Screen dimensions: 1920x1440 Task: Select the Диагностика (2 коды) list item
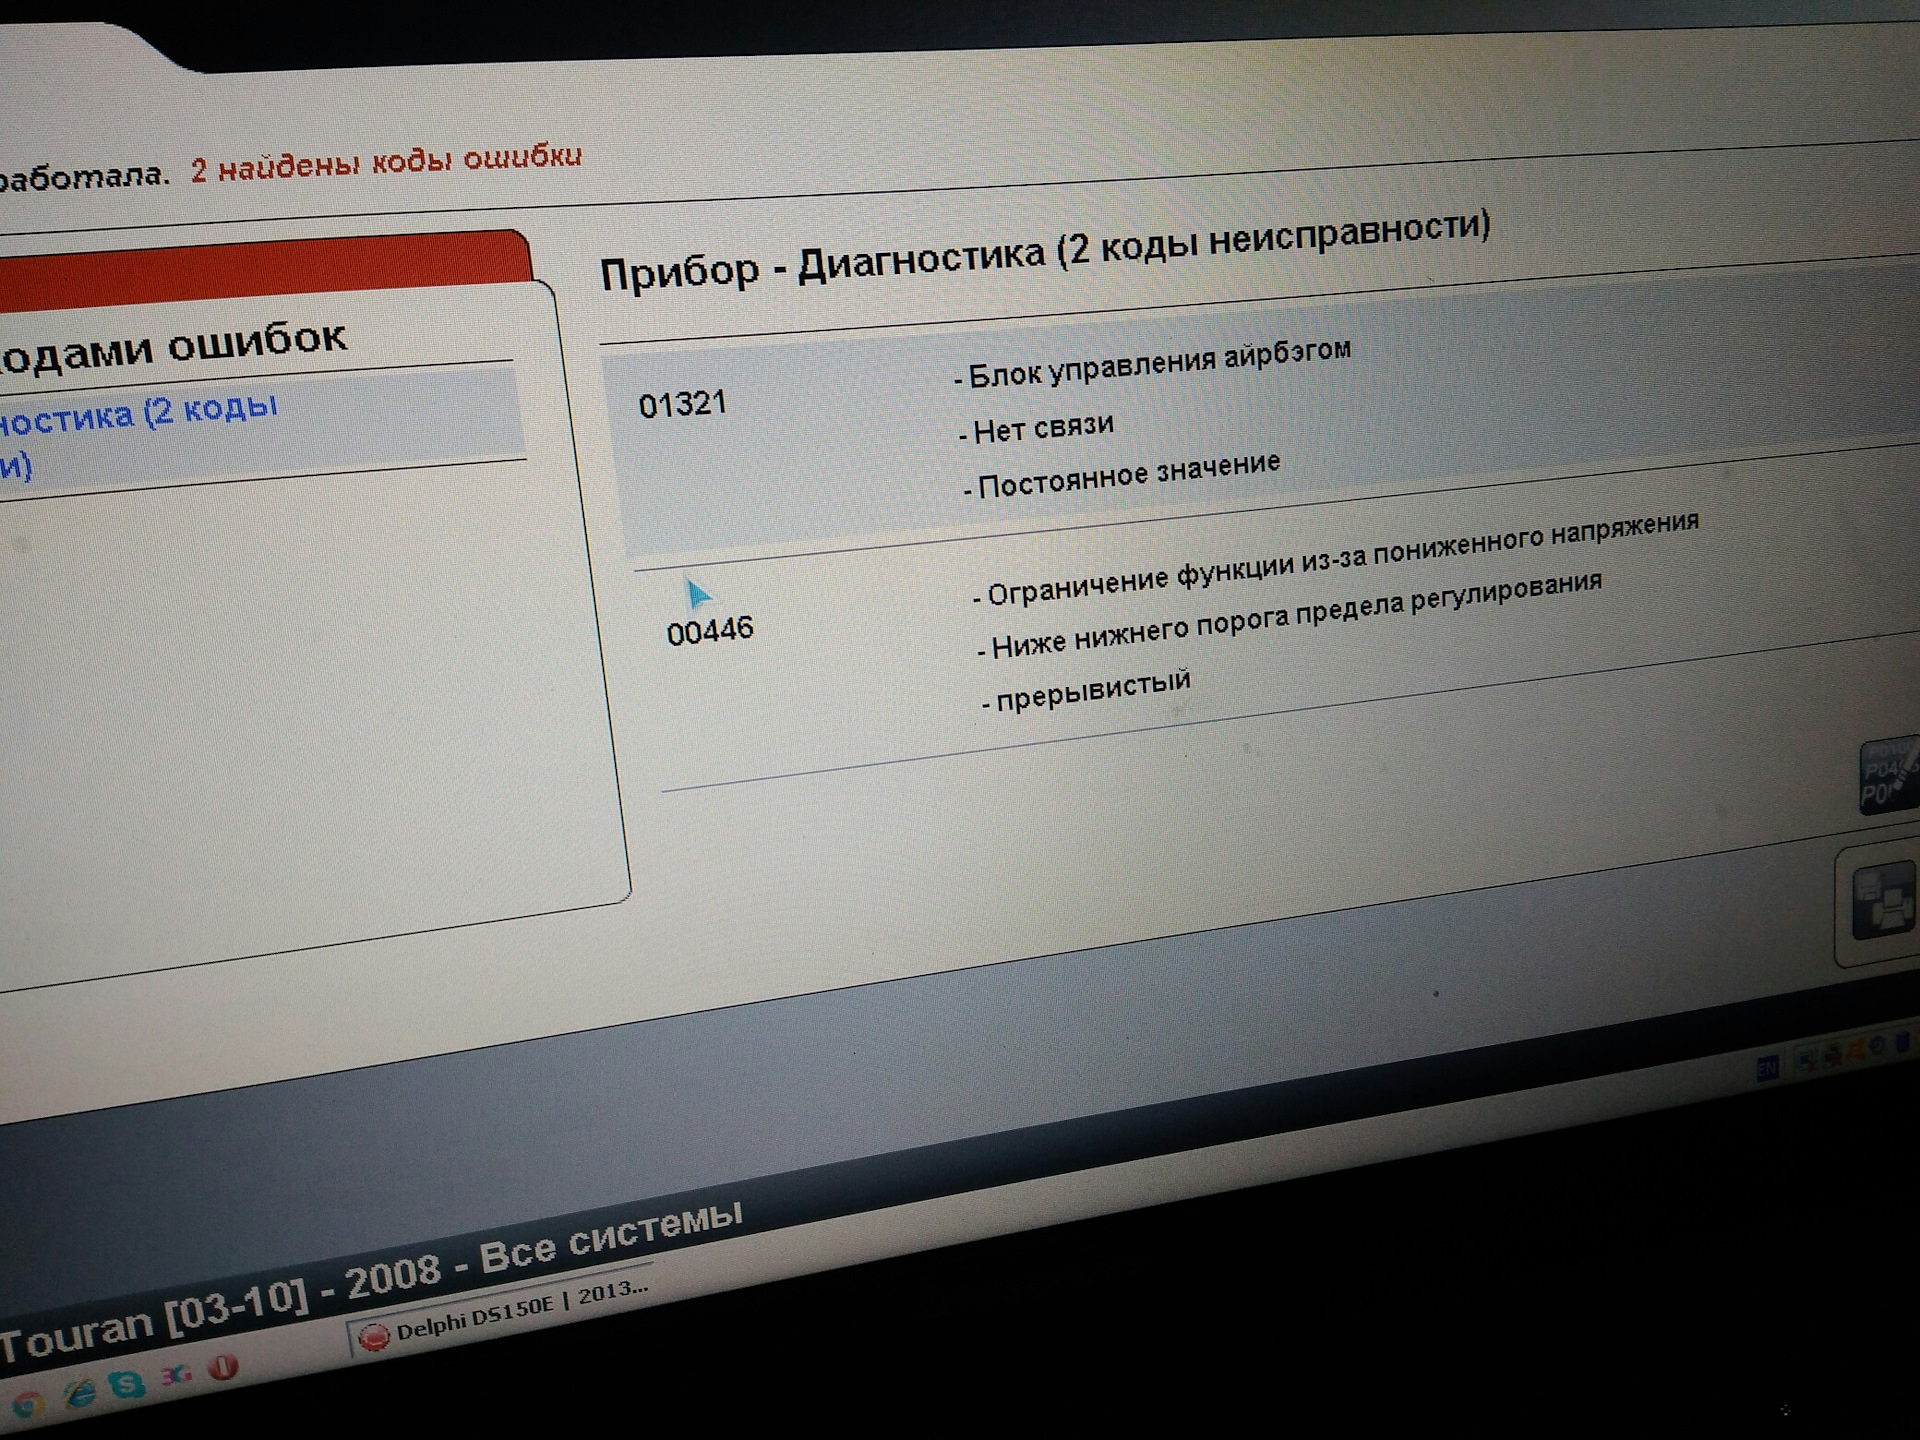tap(262, 428)
